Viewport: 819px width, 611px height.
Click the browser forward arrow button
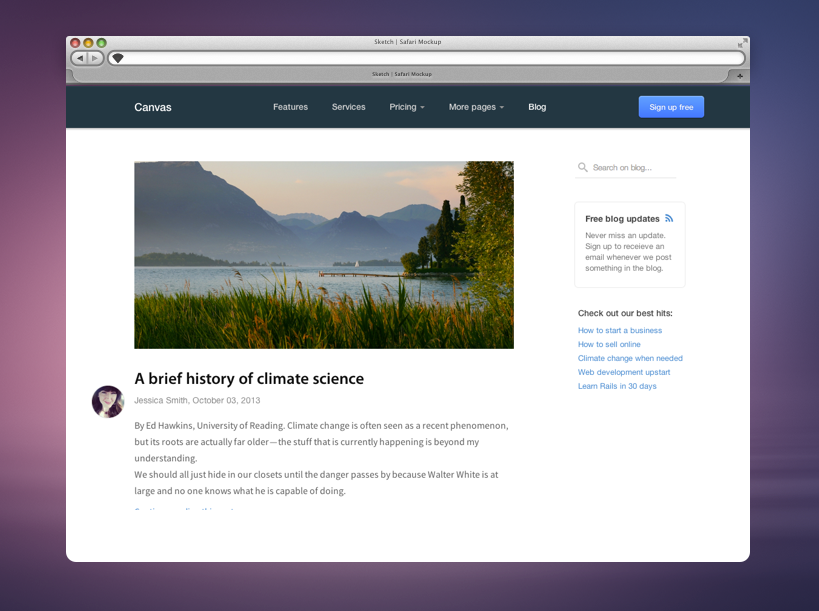point(95,58)
